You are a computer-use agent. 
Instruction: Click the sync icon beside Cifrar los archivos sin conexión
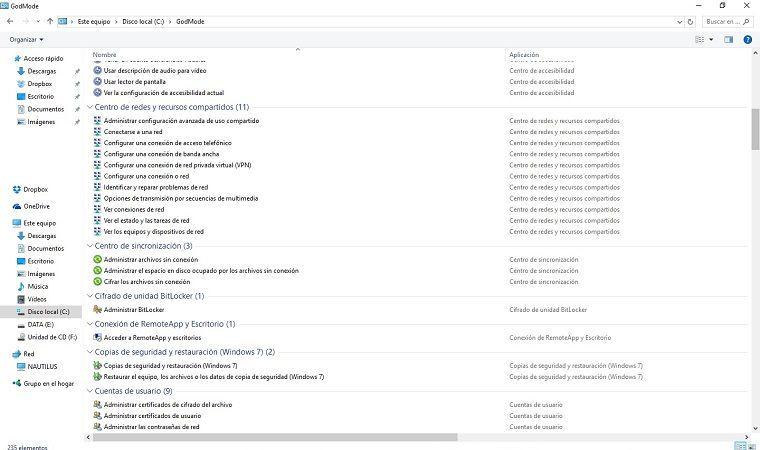click(97, 282)
